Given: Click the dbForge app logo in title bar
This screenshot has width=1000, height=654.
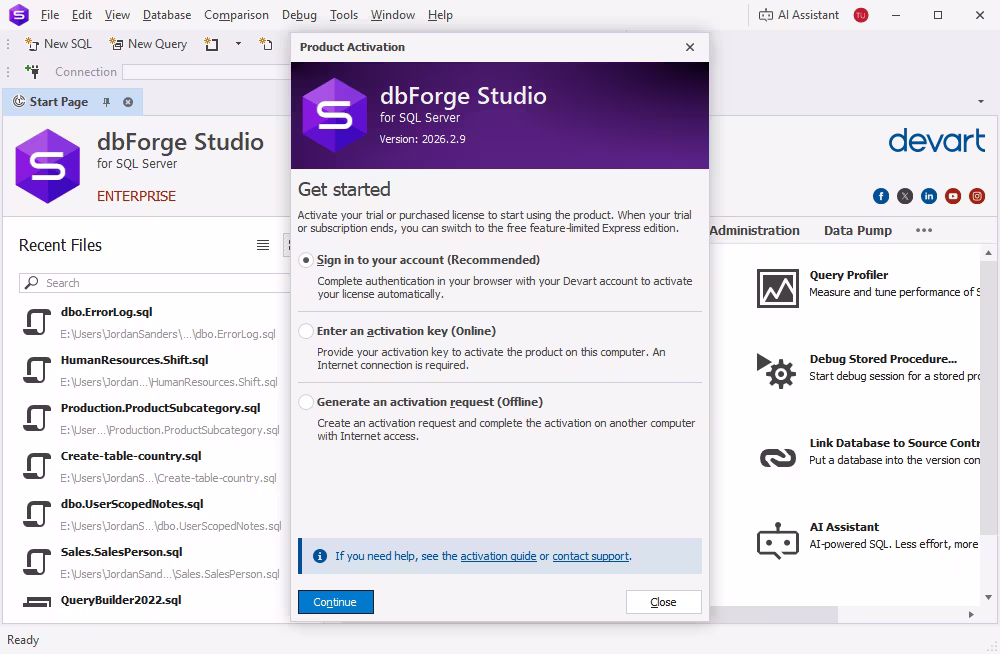Looking at the screenshot, I should coord(19,15).
